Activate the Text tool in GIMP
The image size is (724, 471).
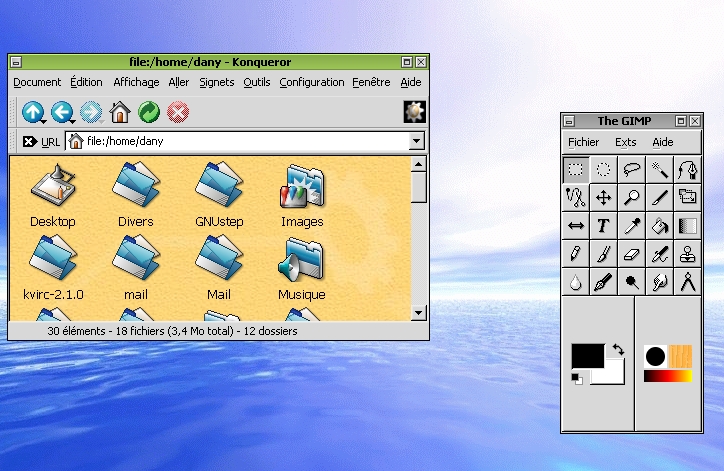(x=603, y=226)
